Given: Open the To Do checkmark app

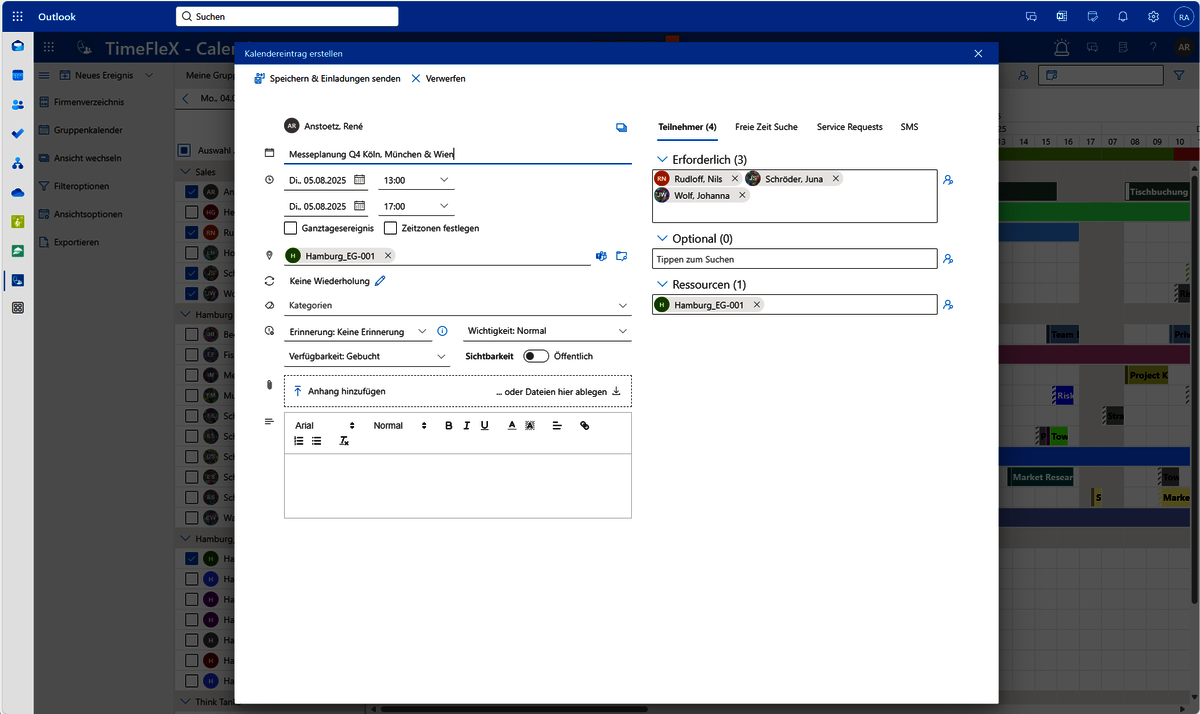Looking at the screenshot, I should coord(17,133).
